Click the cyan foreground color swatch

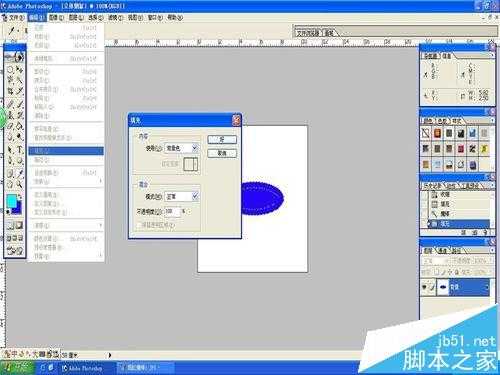12,201
